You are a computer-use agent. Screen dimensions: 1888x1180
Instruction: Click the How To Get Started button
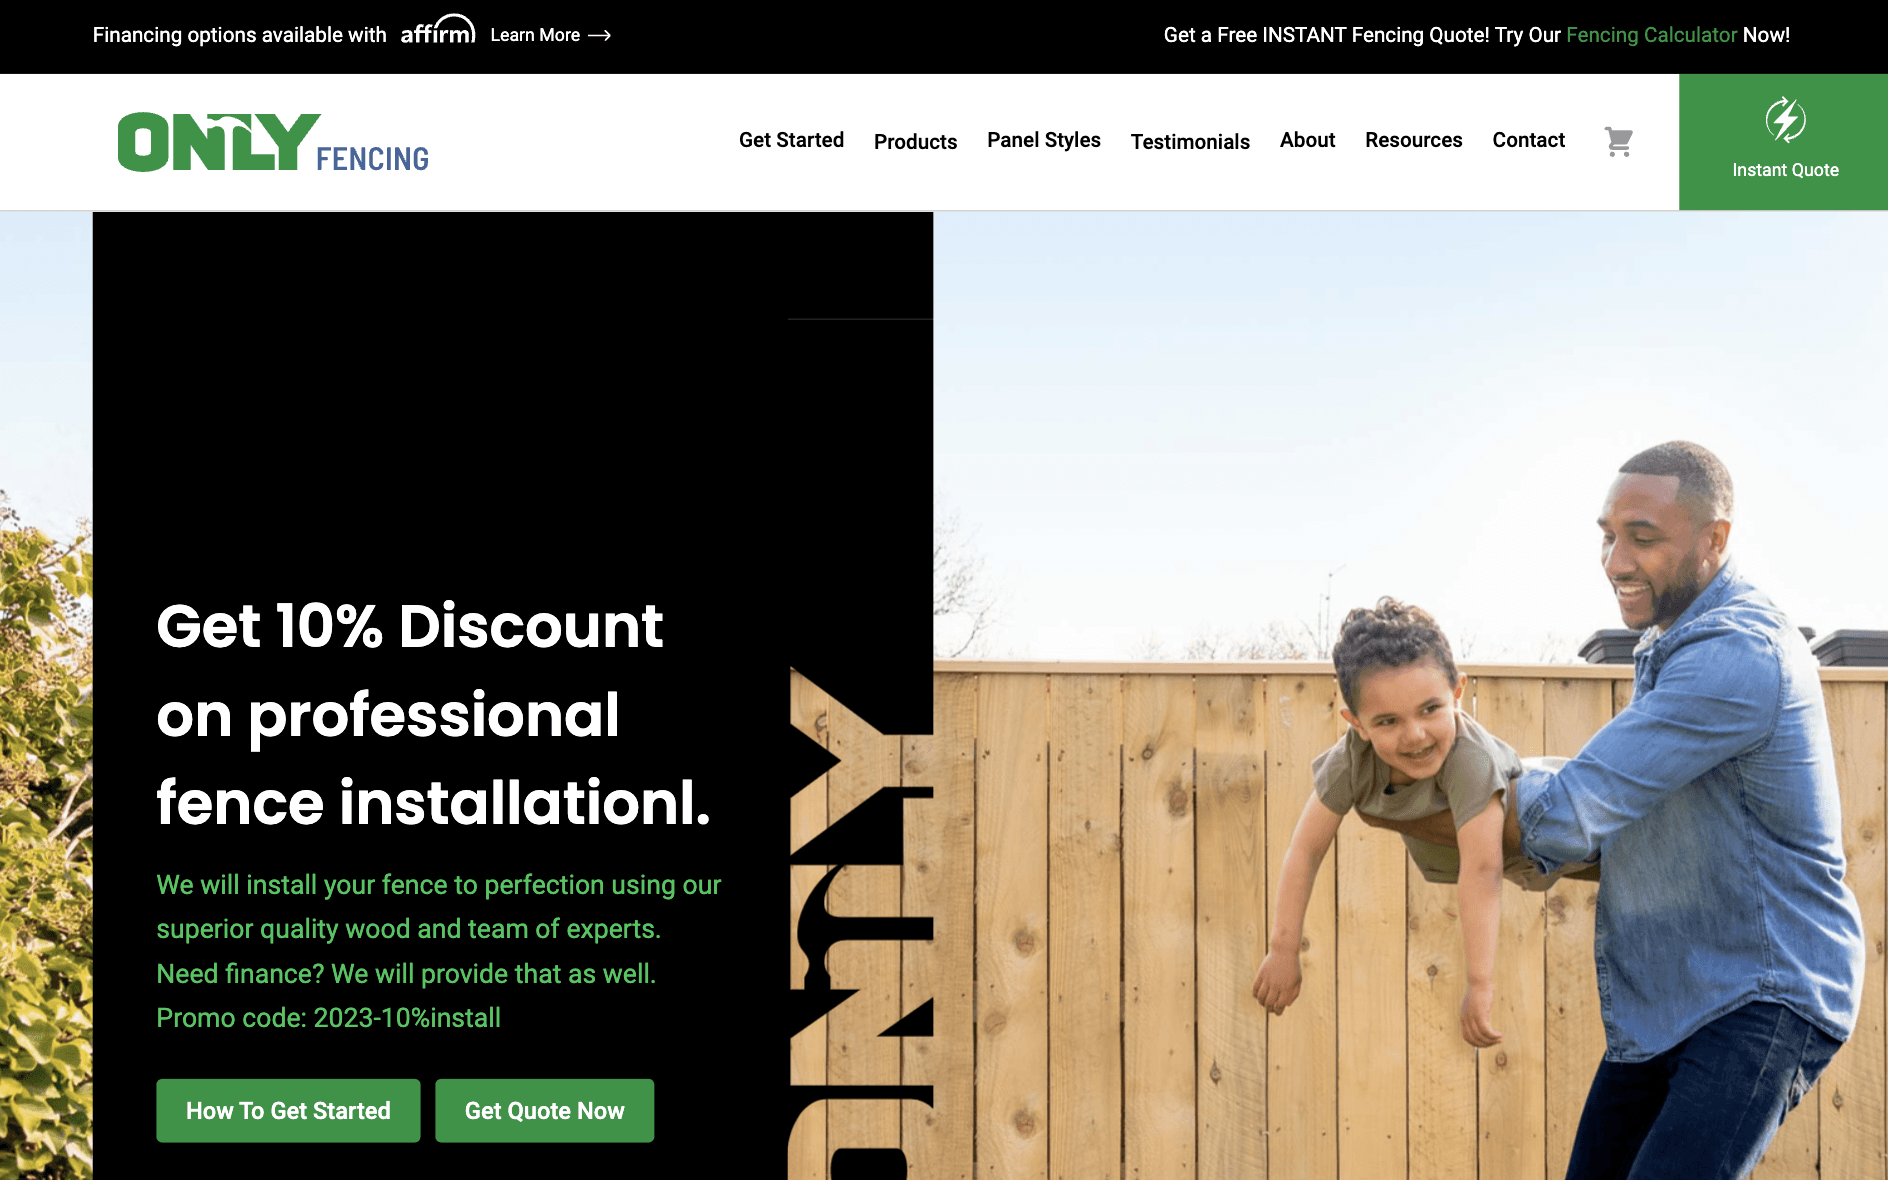[x=288, y=1110]
